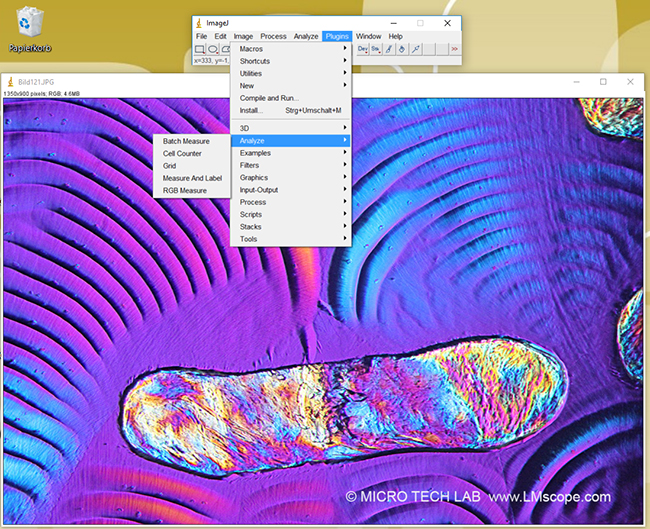The width and height of the screenshot is (650, 529).
Task: Select the paintbrush tool icon
Action: tap(389, 49)
